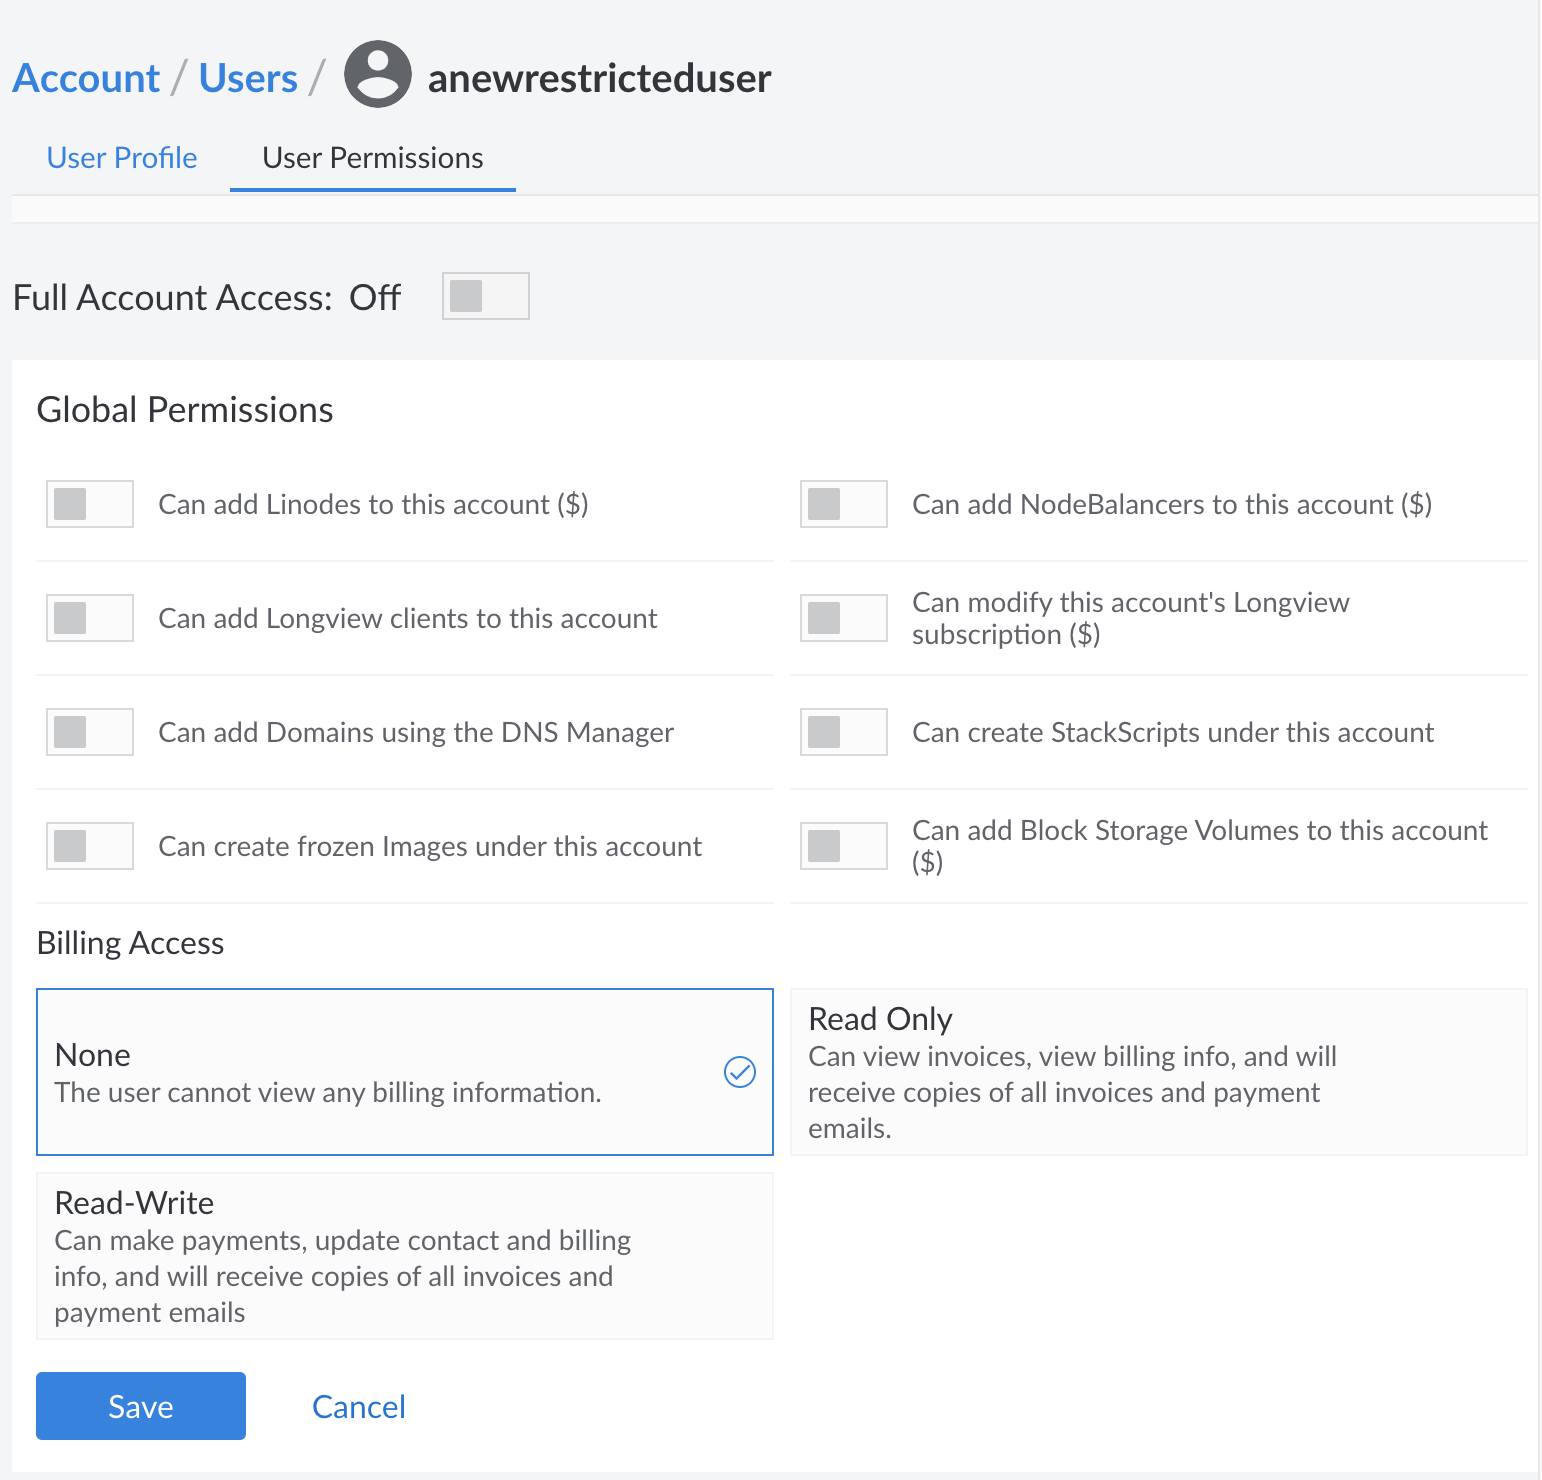This screenshot has width=1542, height=1480.
Task: Enable Can create StackScripts permission
Action: pos(843,732)
